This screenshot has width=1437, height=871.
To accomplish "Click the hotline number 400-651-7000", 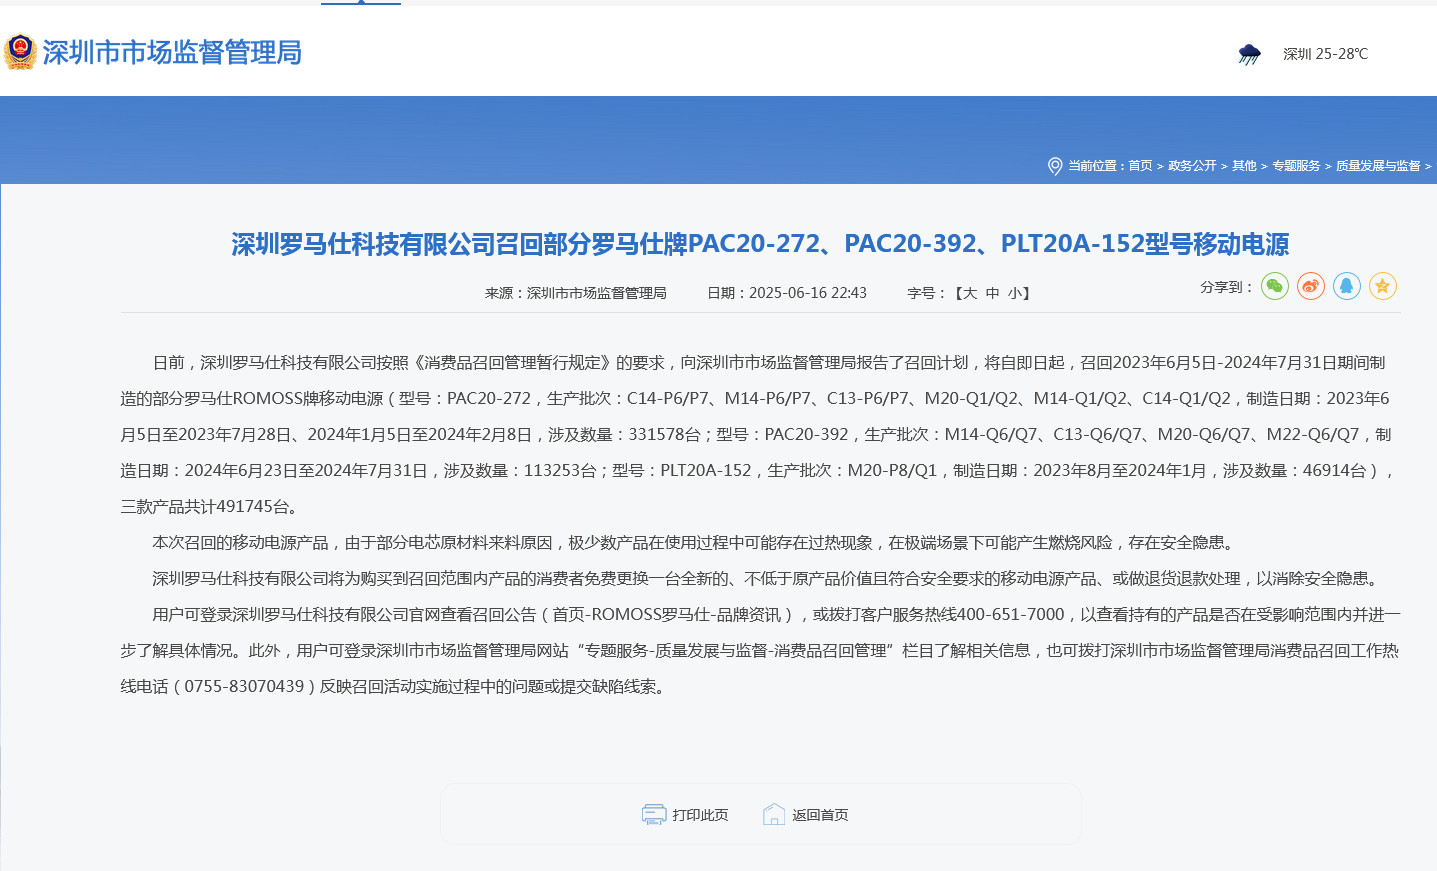I will pos(1011,615).
